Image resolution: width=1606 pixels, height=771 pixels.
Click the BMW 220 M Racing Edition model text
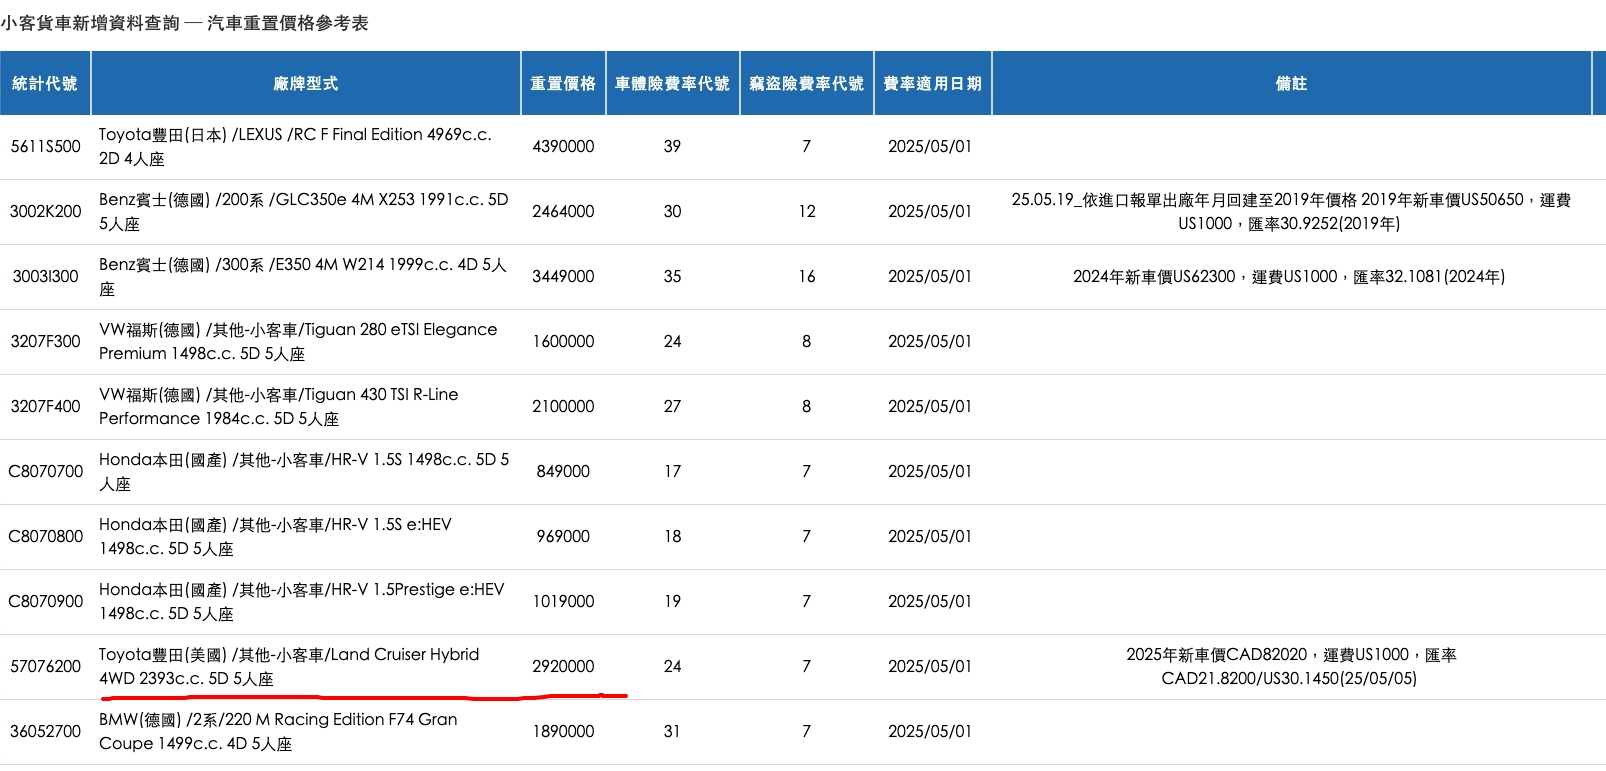pos(278,731)
